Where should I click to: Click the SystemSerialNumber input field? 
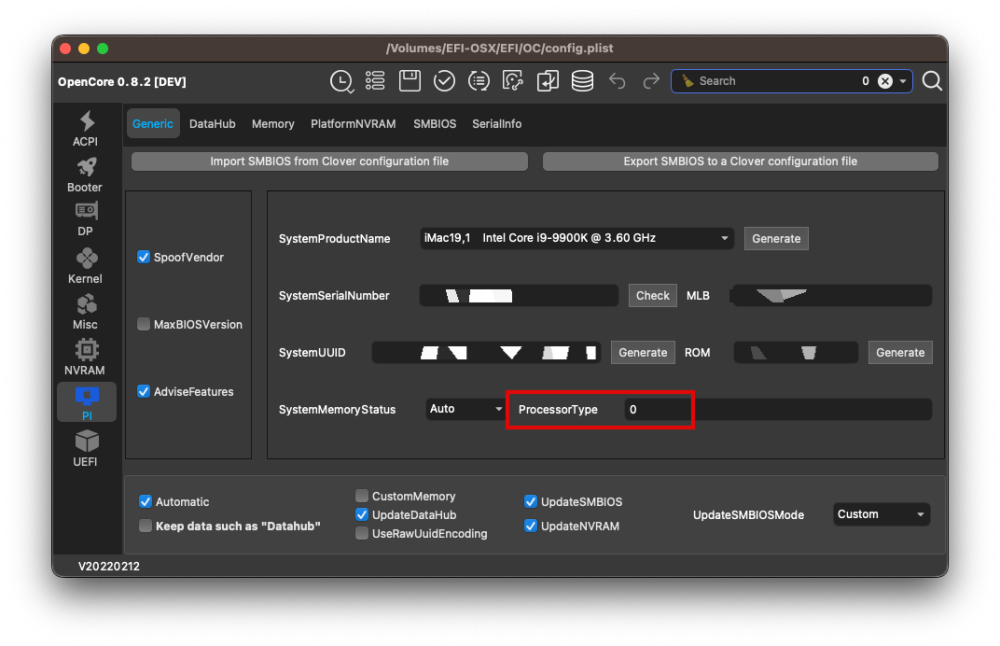(518, 295)
